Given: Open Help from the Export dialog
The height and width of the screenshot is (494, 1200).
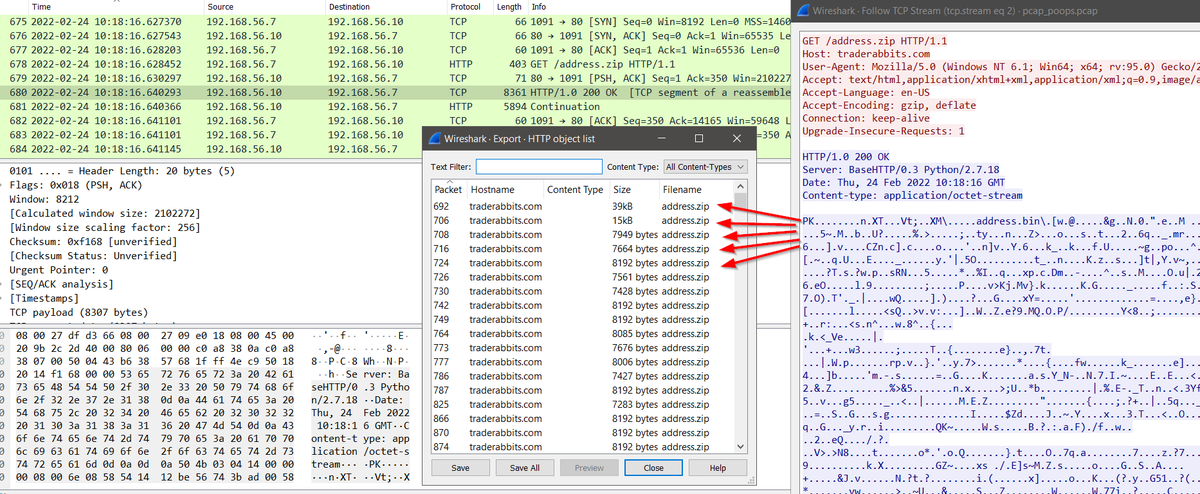Looking at the screenshot, I should pos(717,467).
